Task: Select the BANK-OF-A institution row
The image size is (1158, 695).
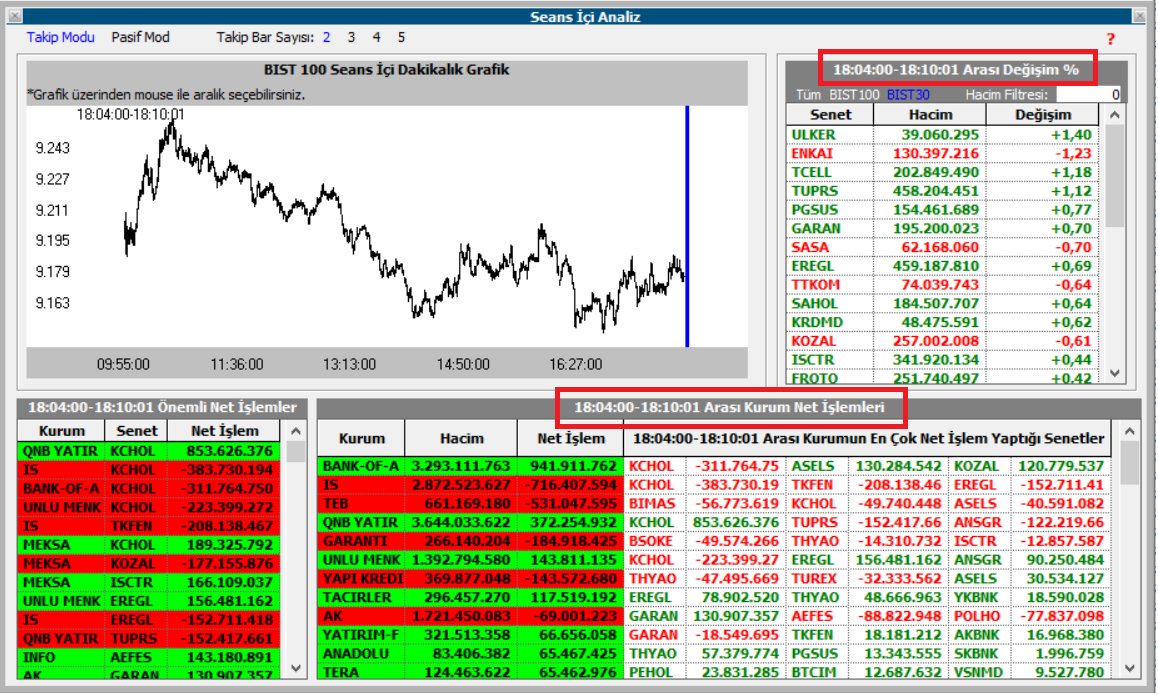Action: (714, 466)
